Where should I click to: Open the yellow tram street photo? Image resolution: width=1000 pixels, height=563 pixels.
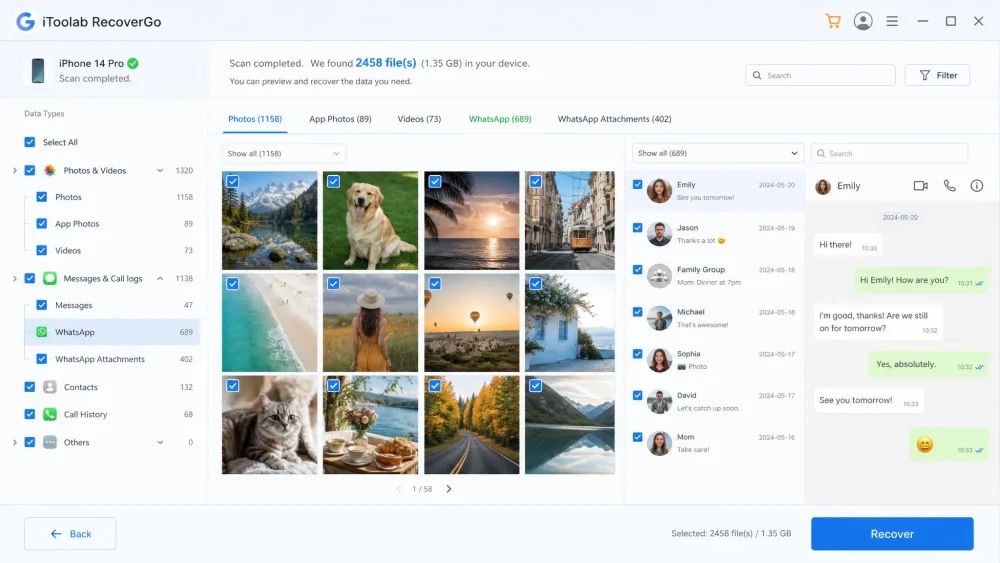click(x=570, y=221)
